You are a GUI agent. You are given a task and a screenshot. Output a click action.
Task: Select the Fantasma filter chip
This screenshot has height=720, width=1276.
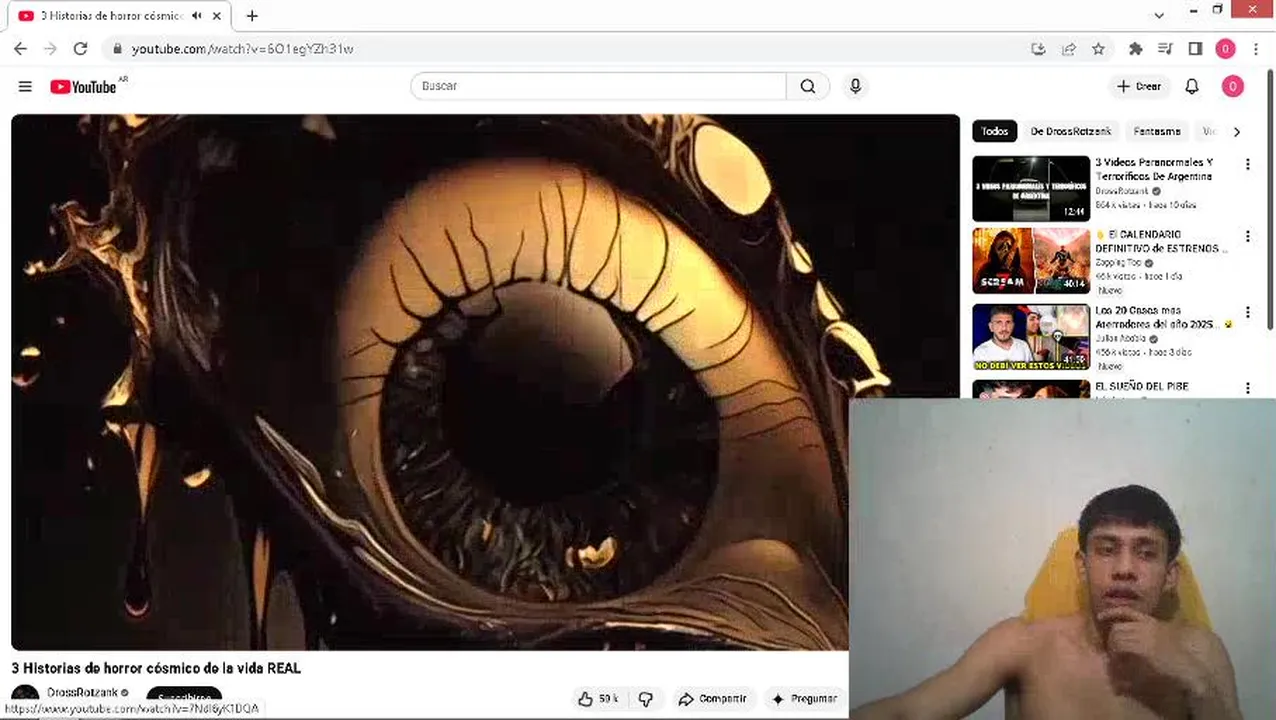coord(1157,131)
